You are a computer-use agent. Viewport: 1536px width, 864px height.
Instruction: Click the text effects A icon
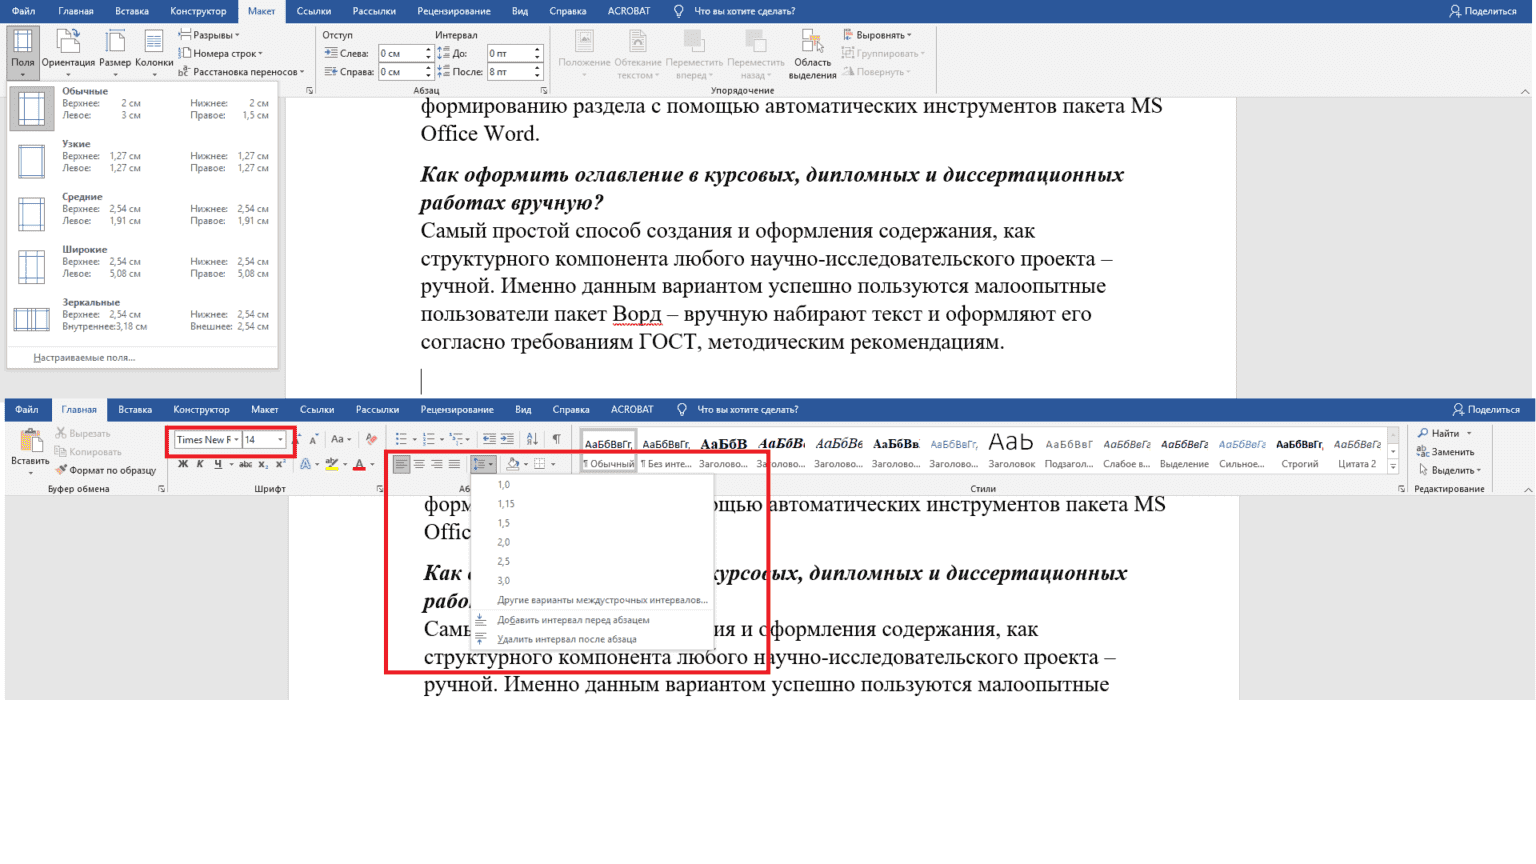(307, 464)
